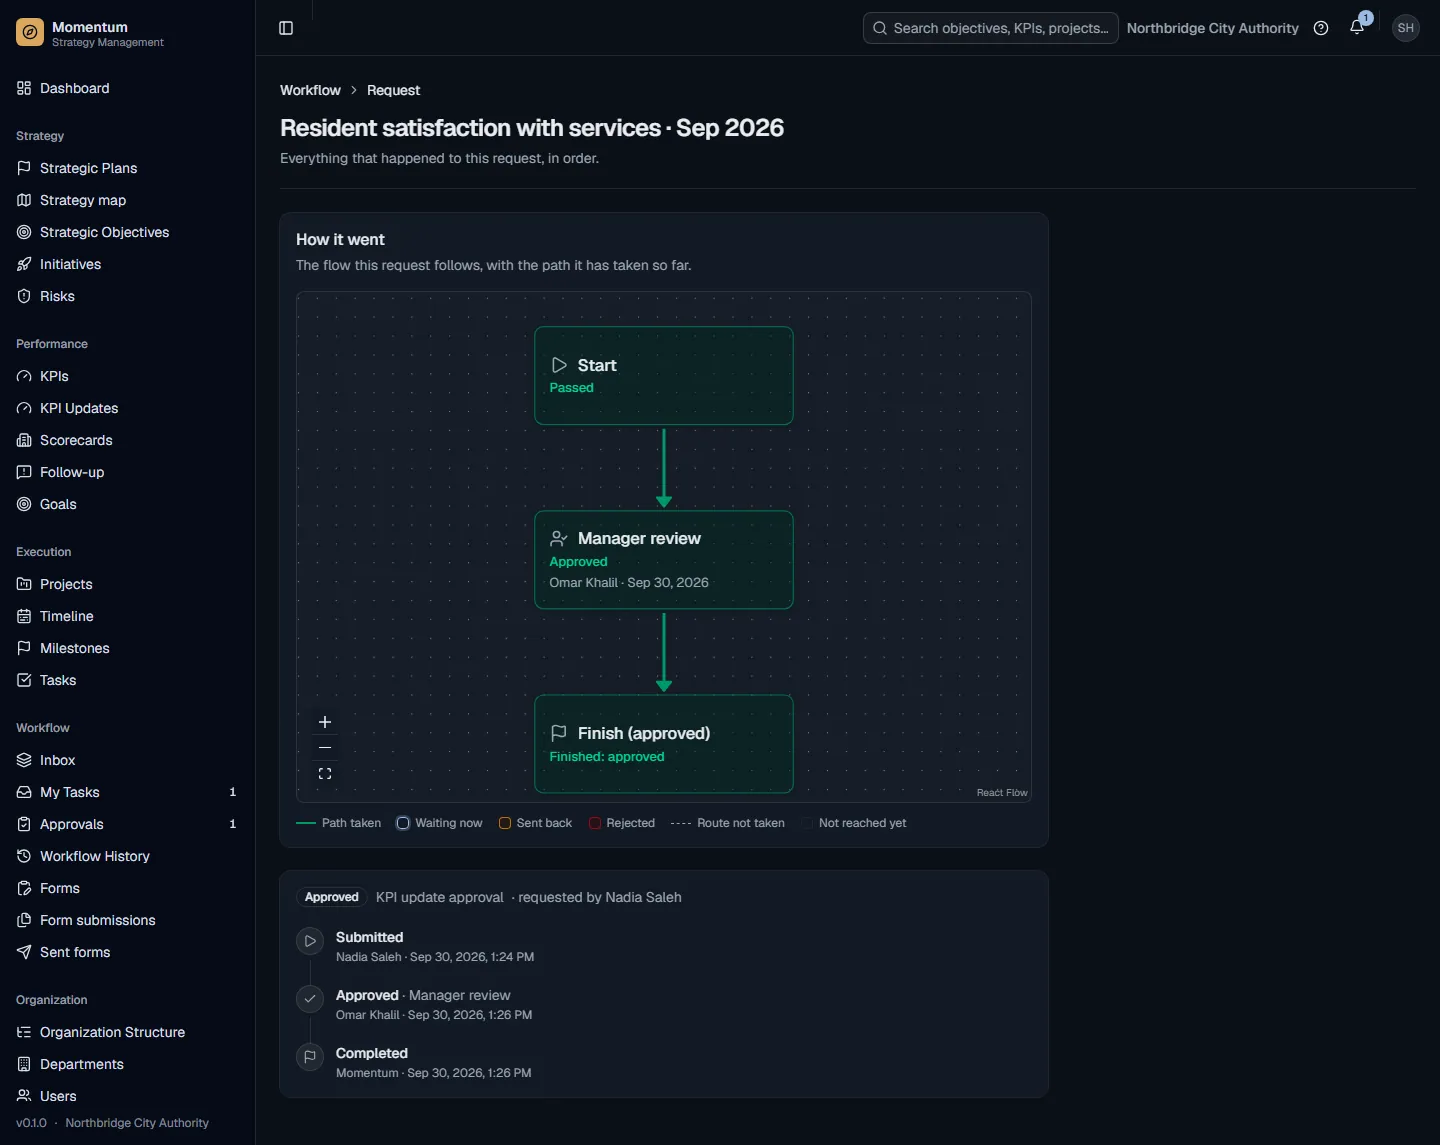The height and width of the screenshot is (1145, 1440).
Task: Click Manager review person icon
Action: tap(559, 538)
